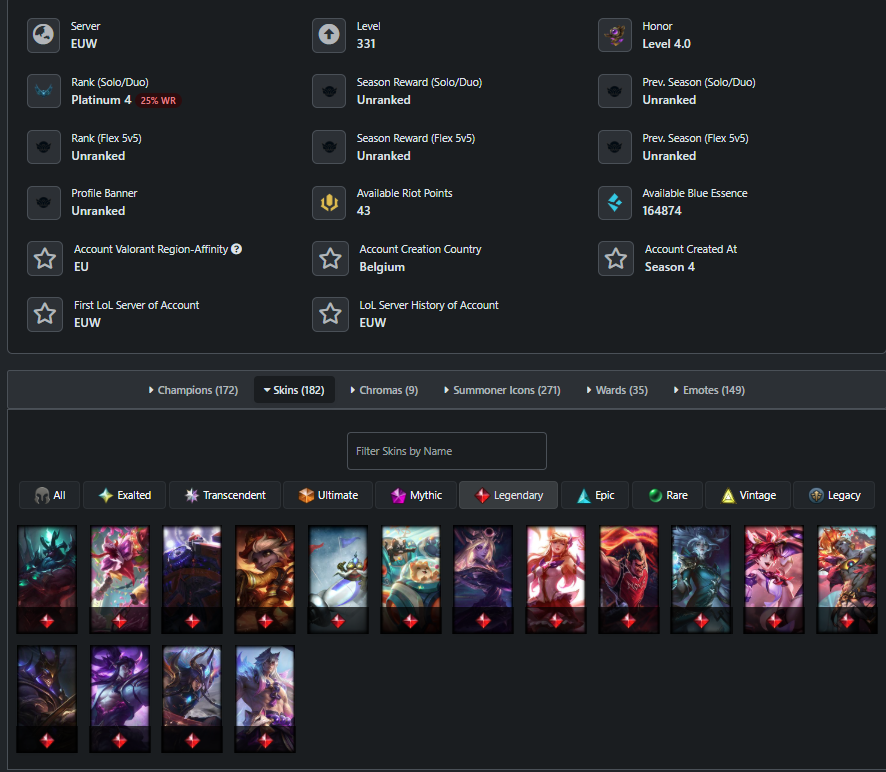Expand the Chromas (9) section
The height and width of the screenshot is (772, 886).
[x=384, y=390]
